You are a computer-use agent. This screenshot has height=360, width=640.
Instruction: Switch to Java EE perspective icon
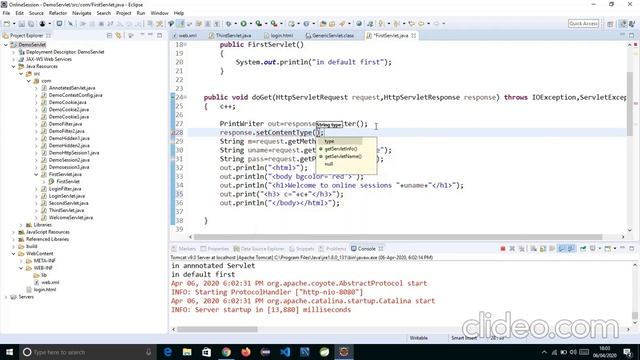pos(623,24)
